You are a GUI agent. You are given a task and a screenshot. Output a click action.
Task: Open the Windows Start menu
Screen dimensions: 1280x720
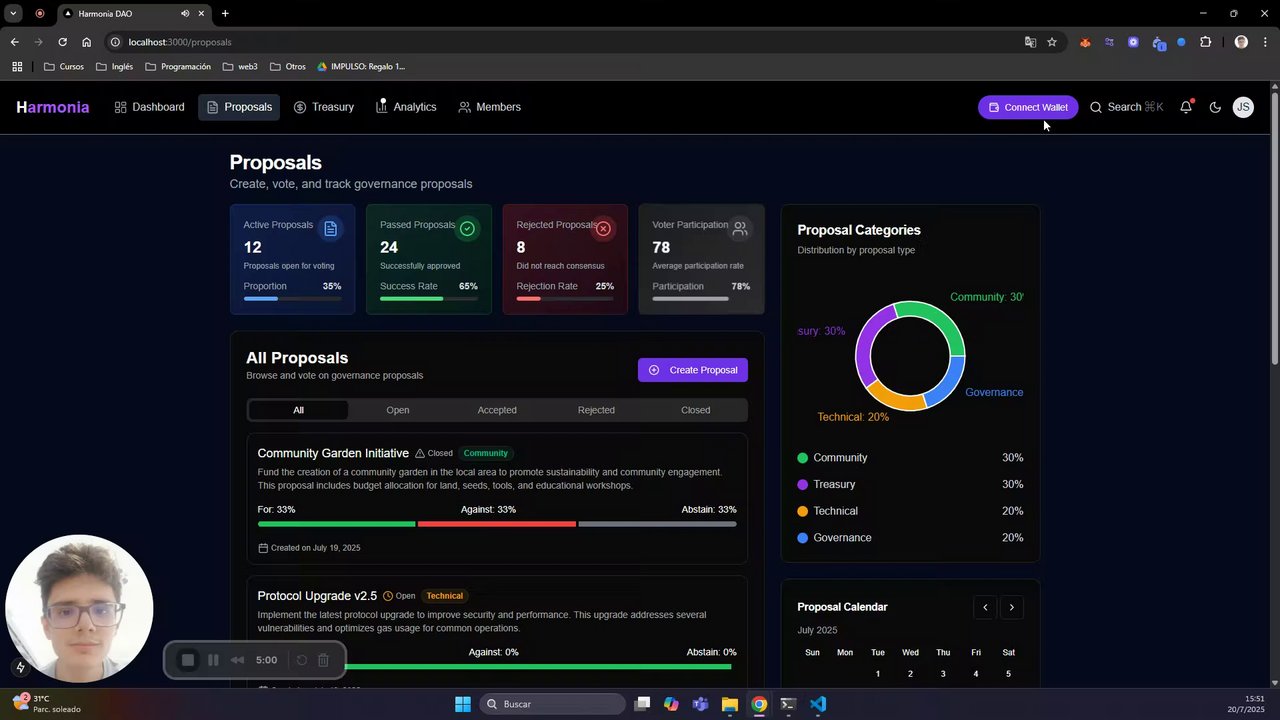(463, 704)
